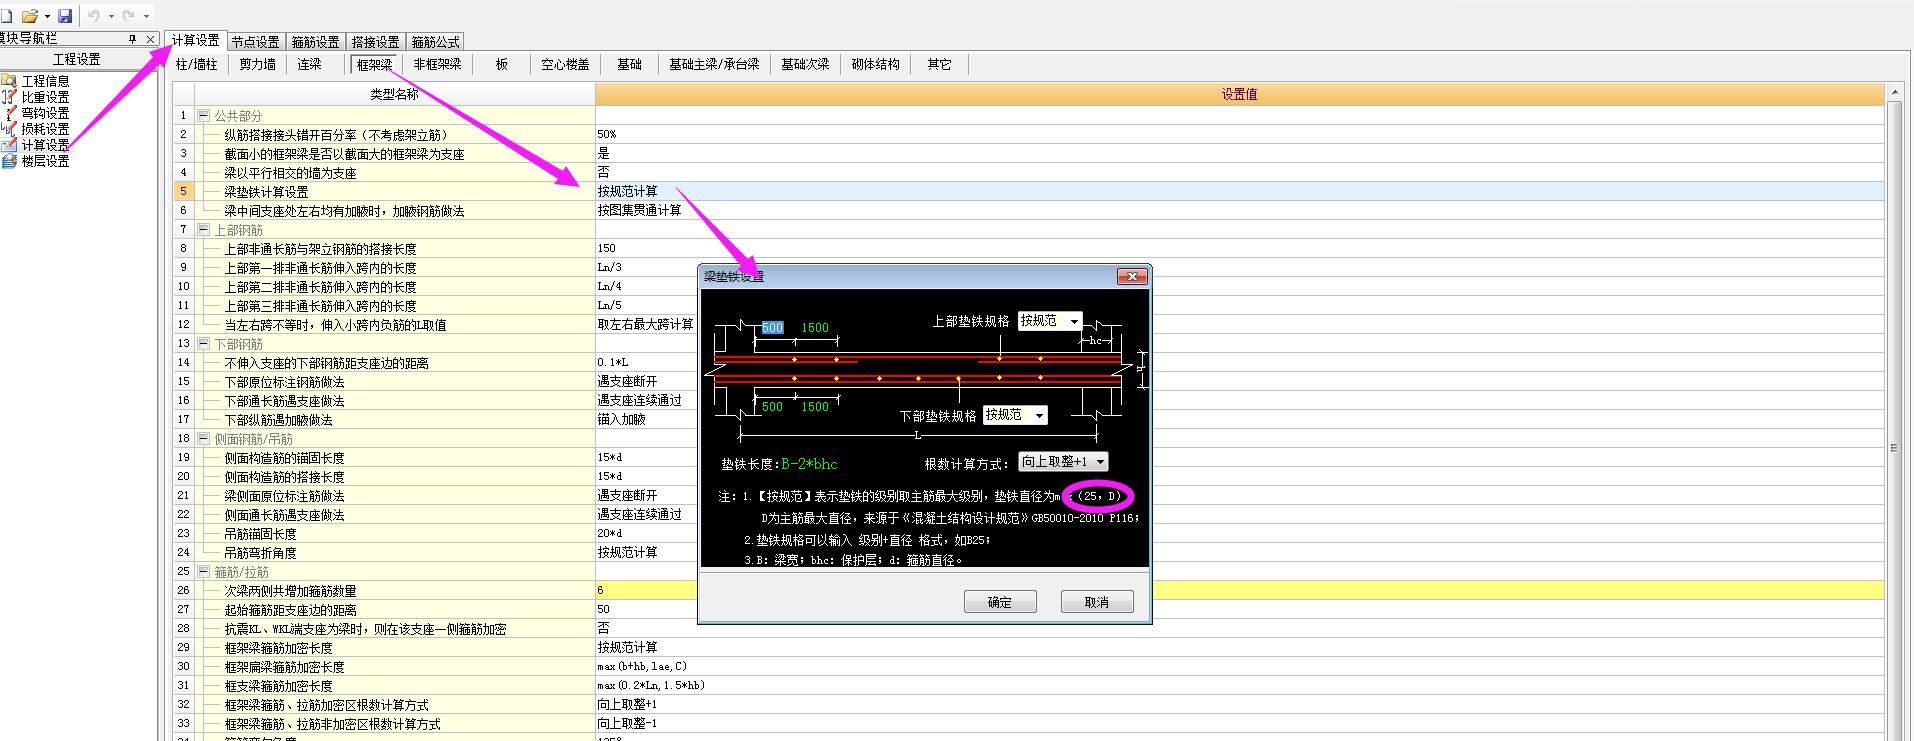Viewport: 1914px width, 741px height.
Task: Collapse the 侧面钢筋/吊筋 group
Action: tap(204, 439)
